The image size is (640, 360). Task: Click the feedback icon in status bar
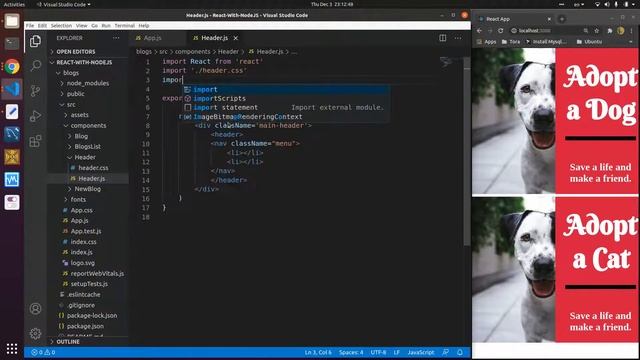446,352
